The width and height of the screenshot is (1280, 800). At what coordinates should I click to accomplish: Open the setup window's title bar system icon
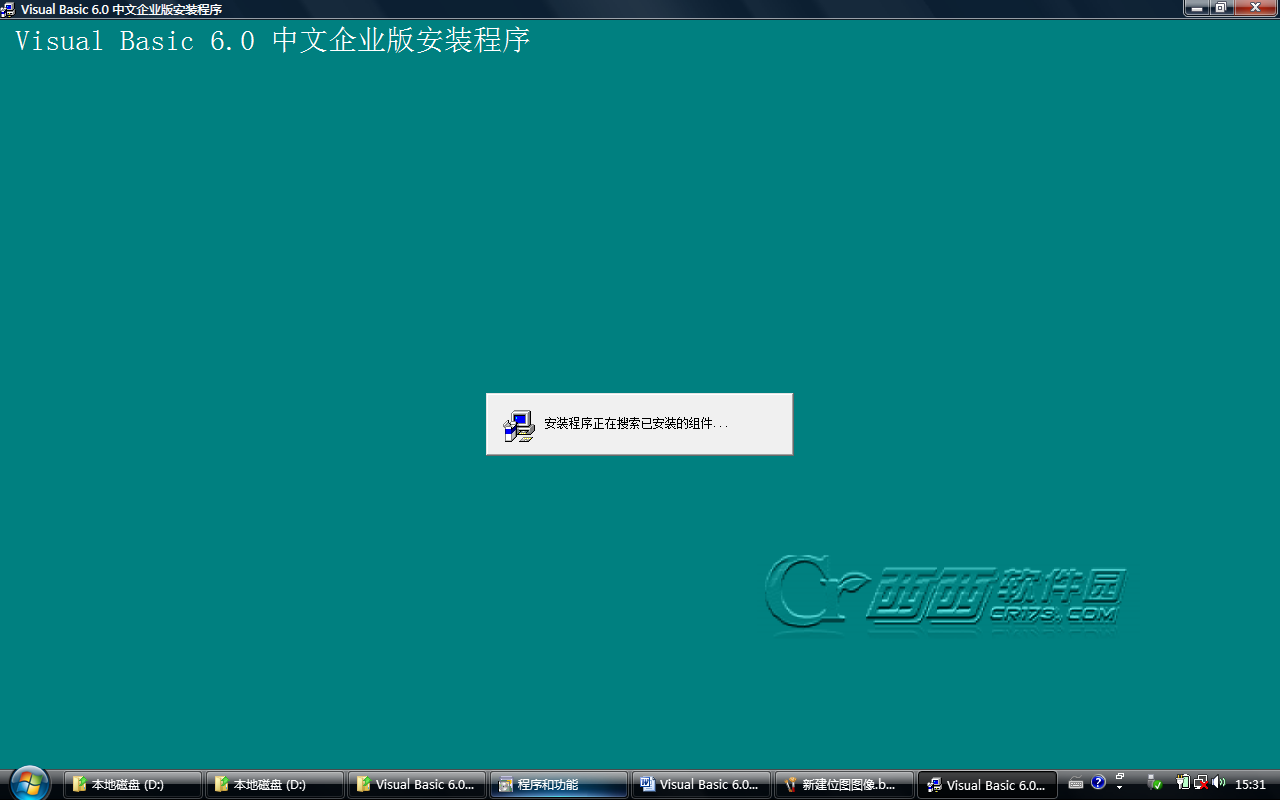[x=9, y=9]
